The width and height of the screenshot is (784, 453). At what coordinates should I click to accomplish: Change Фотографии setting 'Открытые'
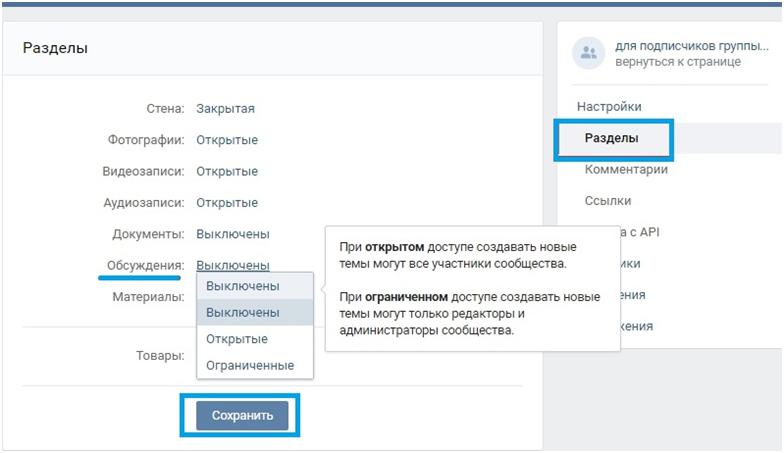point(227,140)
